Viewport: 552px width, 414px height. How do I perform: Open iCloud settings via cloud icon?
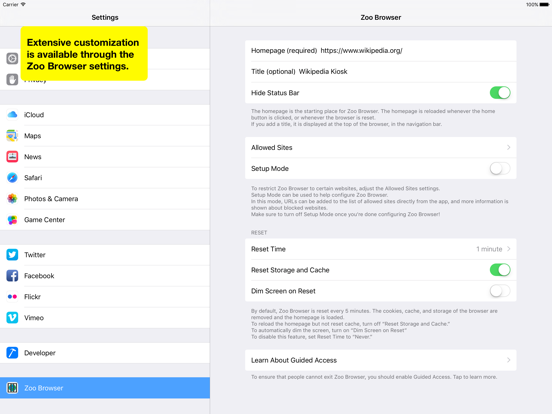point(12,115)
